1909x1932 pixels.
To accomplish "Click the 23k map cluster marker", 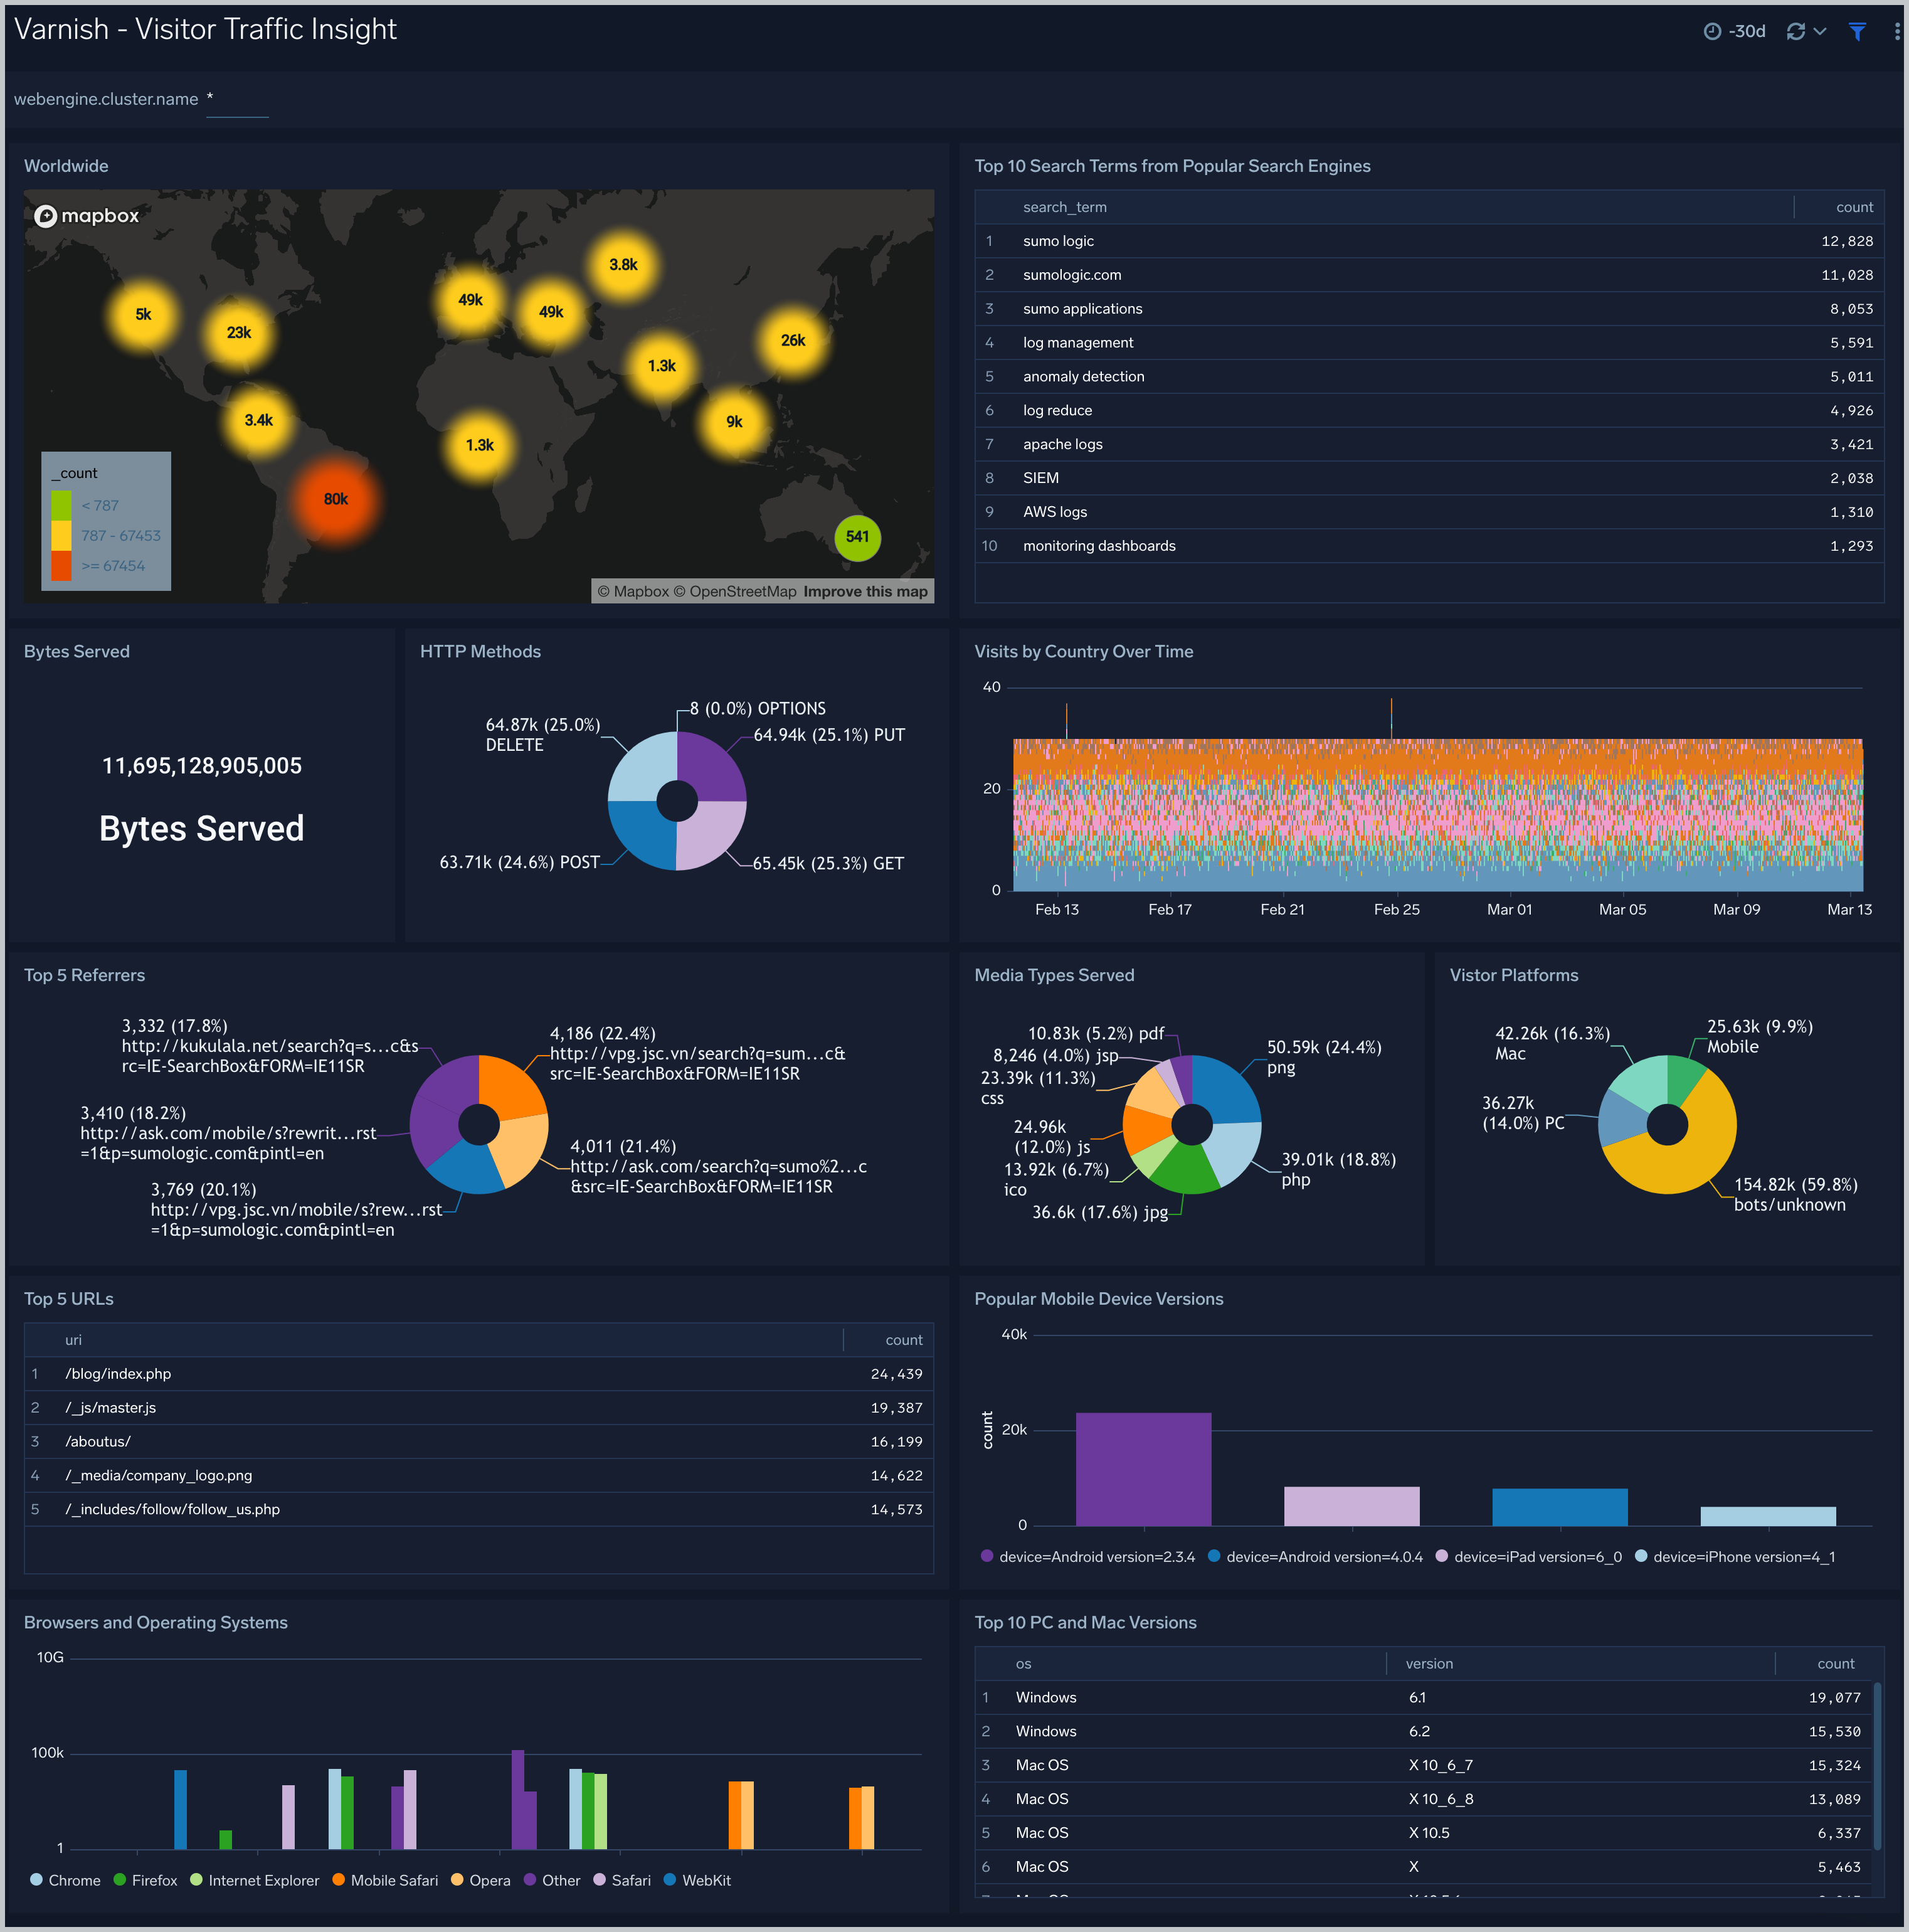I will pos(238,333).
